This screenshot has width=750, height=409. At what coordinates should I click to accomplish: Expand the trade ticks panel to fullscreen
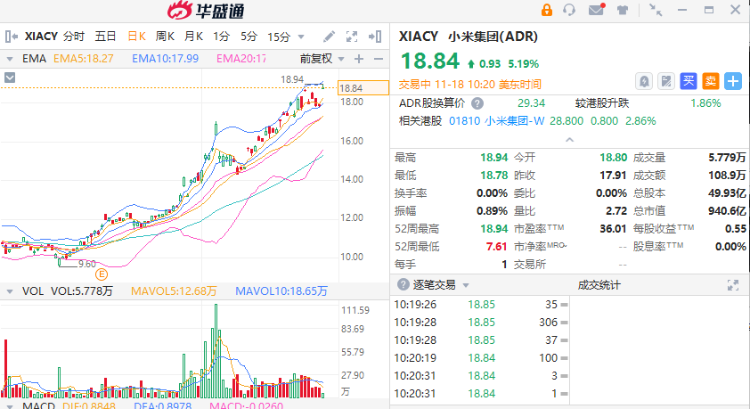(733, 285)
